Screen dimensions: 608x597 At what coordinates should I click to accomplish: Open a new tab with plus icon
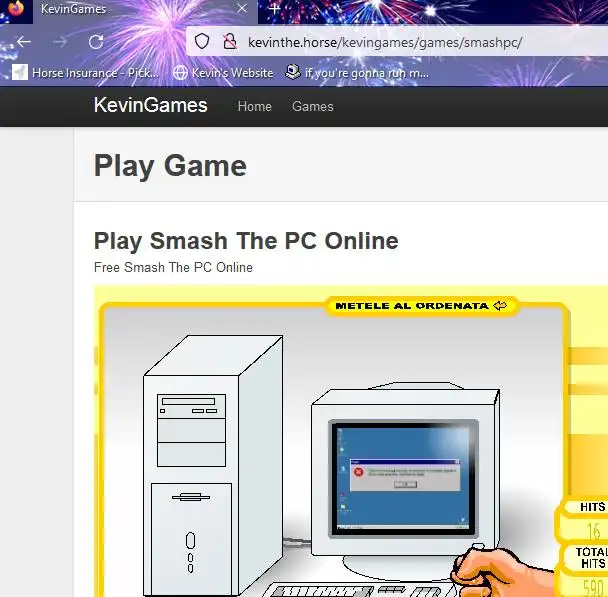[x=274, y=9]
